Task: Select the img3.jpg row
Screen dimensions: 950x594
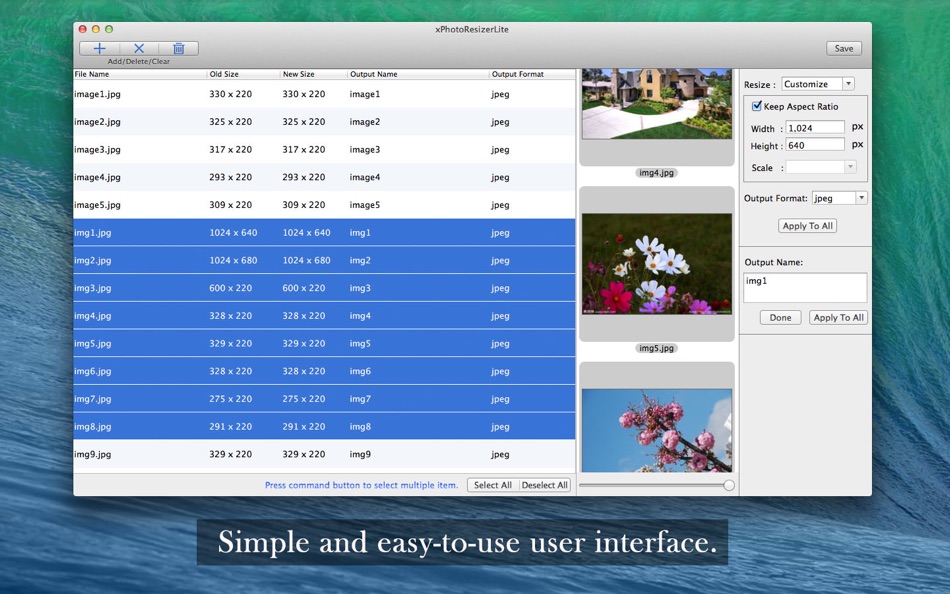Action: (x=324, y=288)
